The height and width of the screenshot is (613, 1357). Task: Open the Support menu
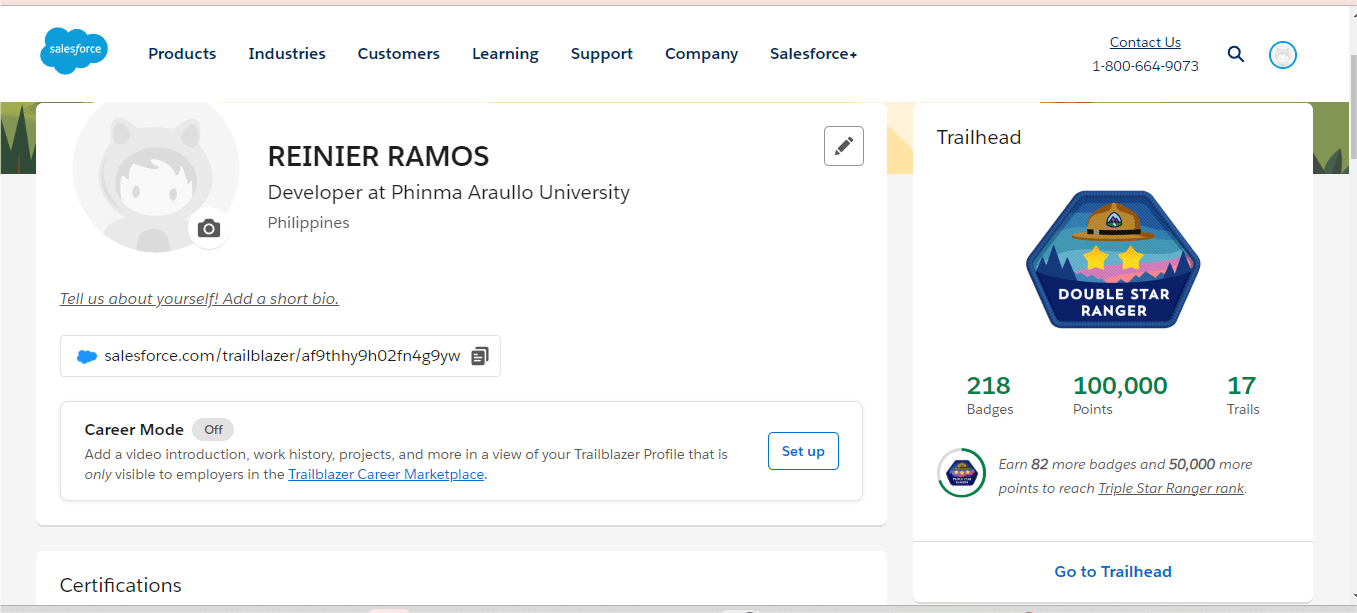tap(602, 54)
